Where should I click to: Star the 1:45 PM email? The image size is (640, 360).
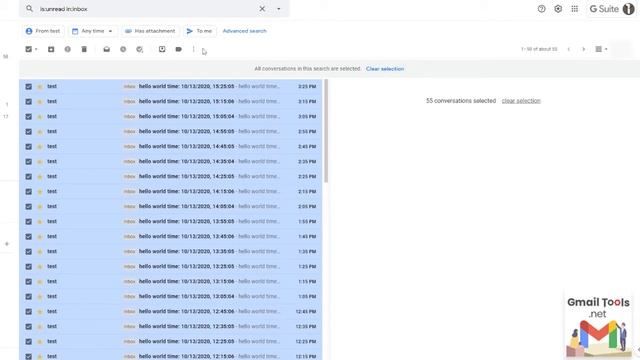[x=40, y=236]
